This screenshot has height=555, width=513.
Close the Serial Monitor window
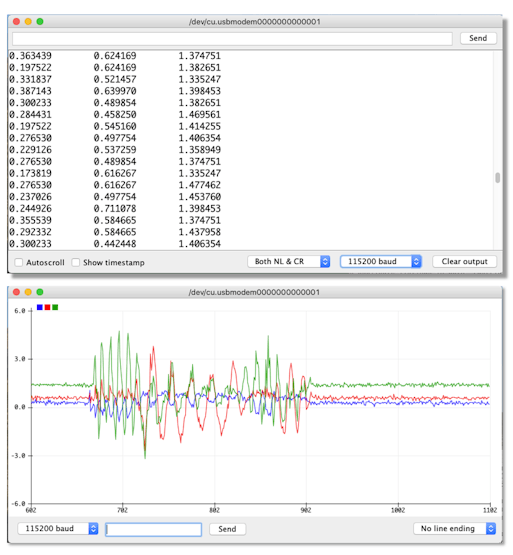point(16,22)
